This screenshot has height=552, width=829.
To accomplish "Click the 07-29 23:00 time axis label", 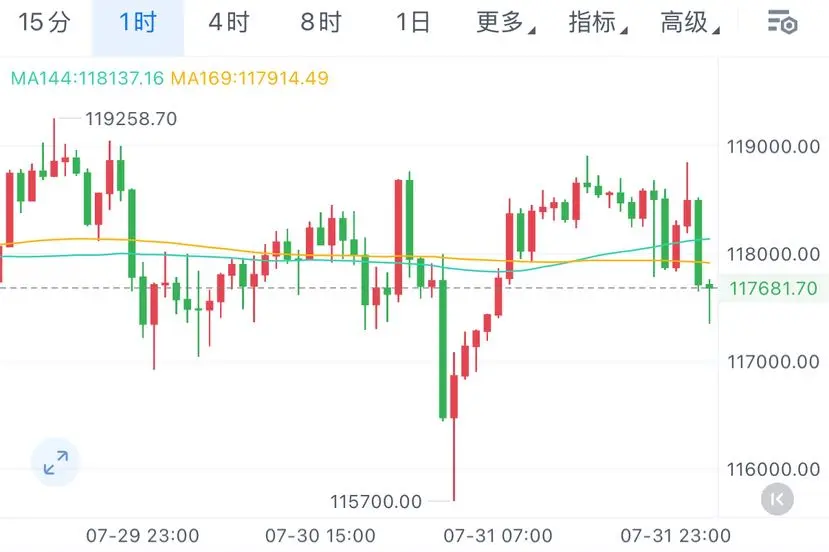I will click(143, 536).
